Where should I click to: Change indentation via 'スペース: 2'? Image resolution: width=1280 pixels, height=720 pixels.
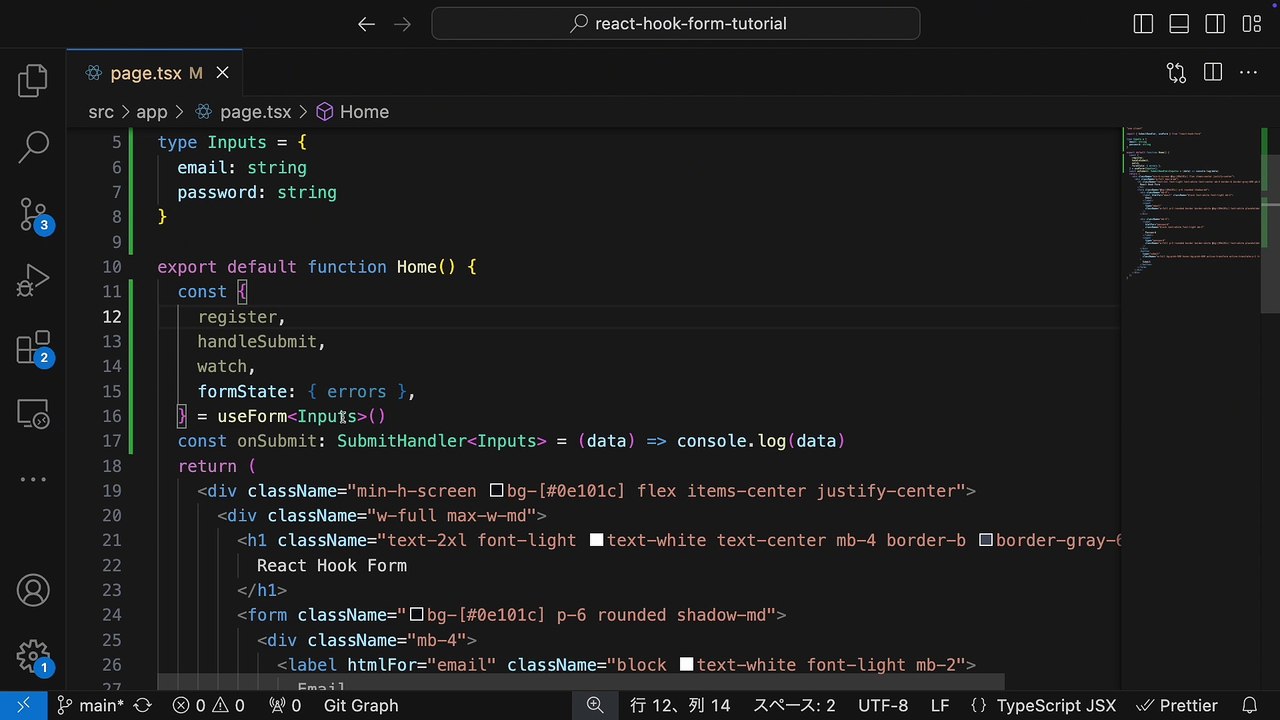tap(794, 705)
